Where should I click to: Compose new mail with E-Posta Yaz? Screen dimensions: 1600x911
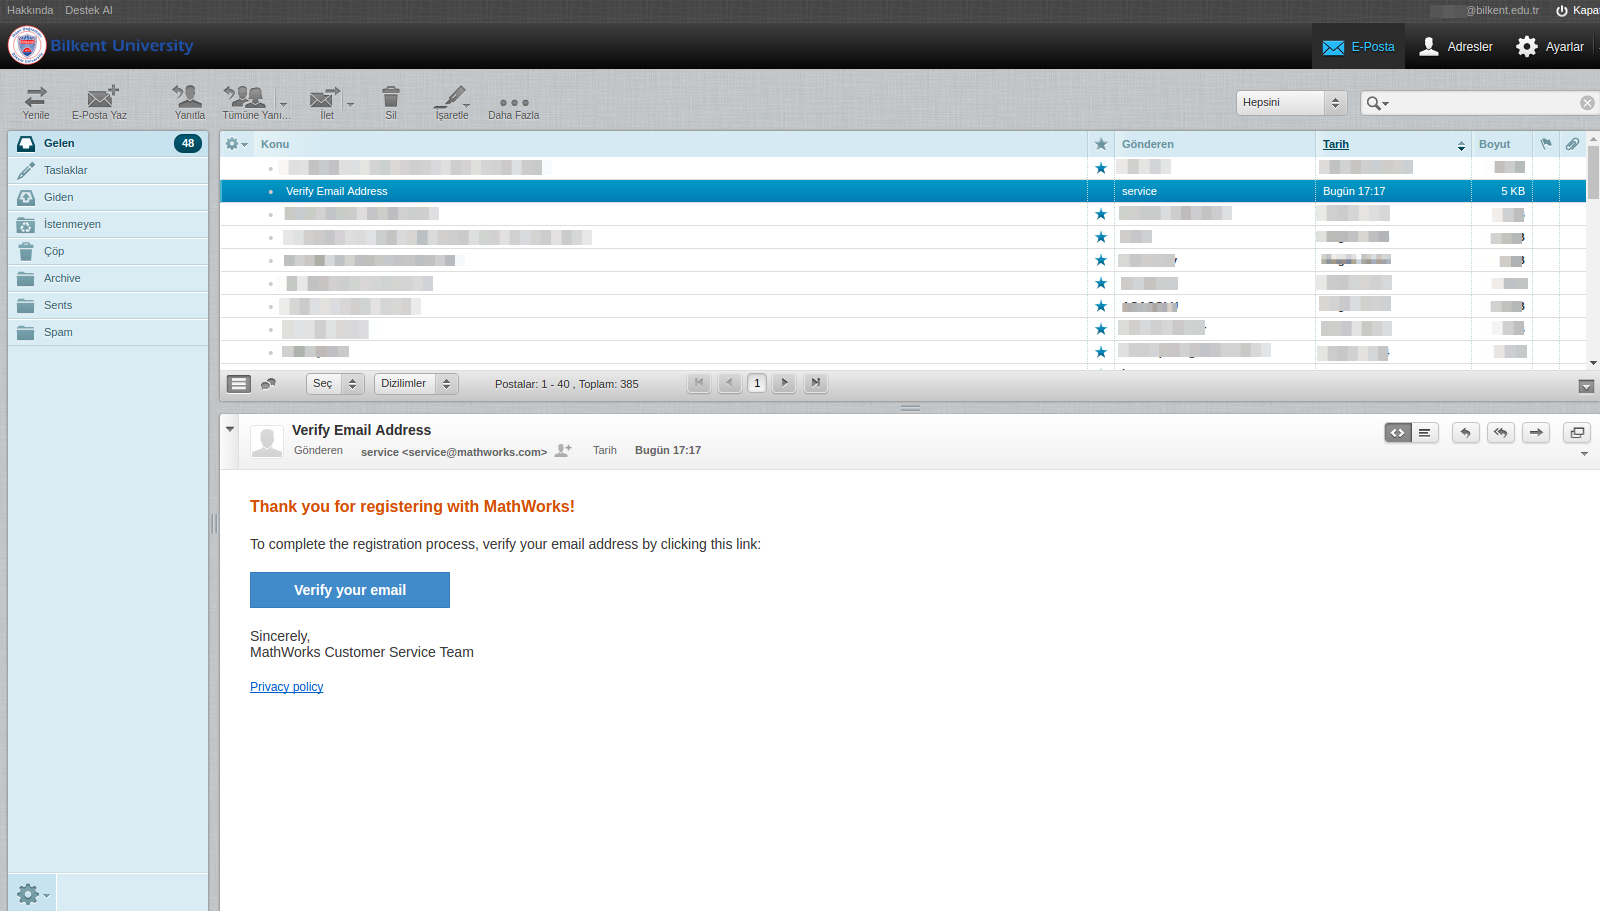(x=100, y=102)
